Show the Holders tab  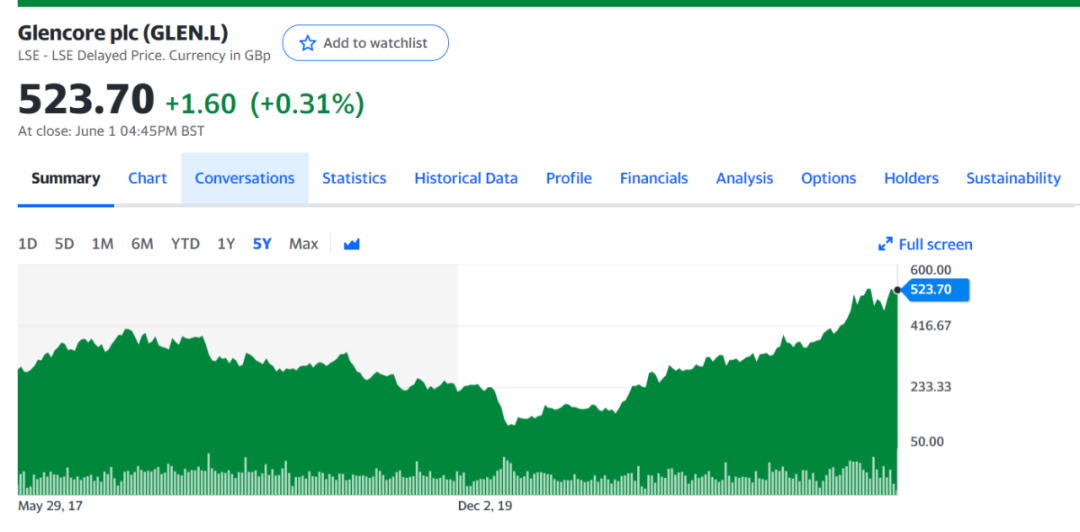[911, 178]
